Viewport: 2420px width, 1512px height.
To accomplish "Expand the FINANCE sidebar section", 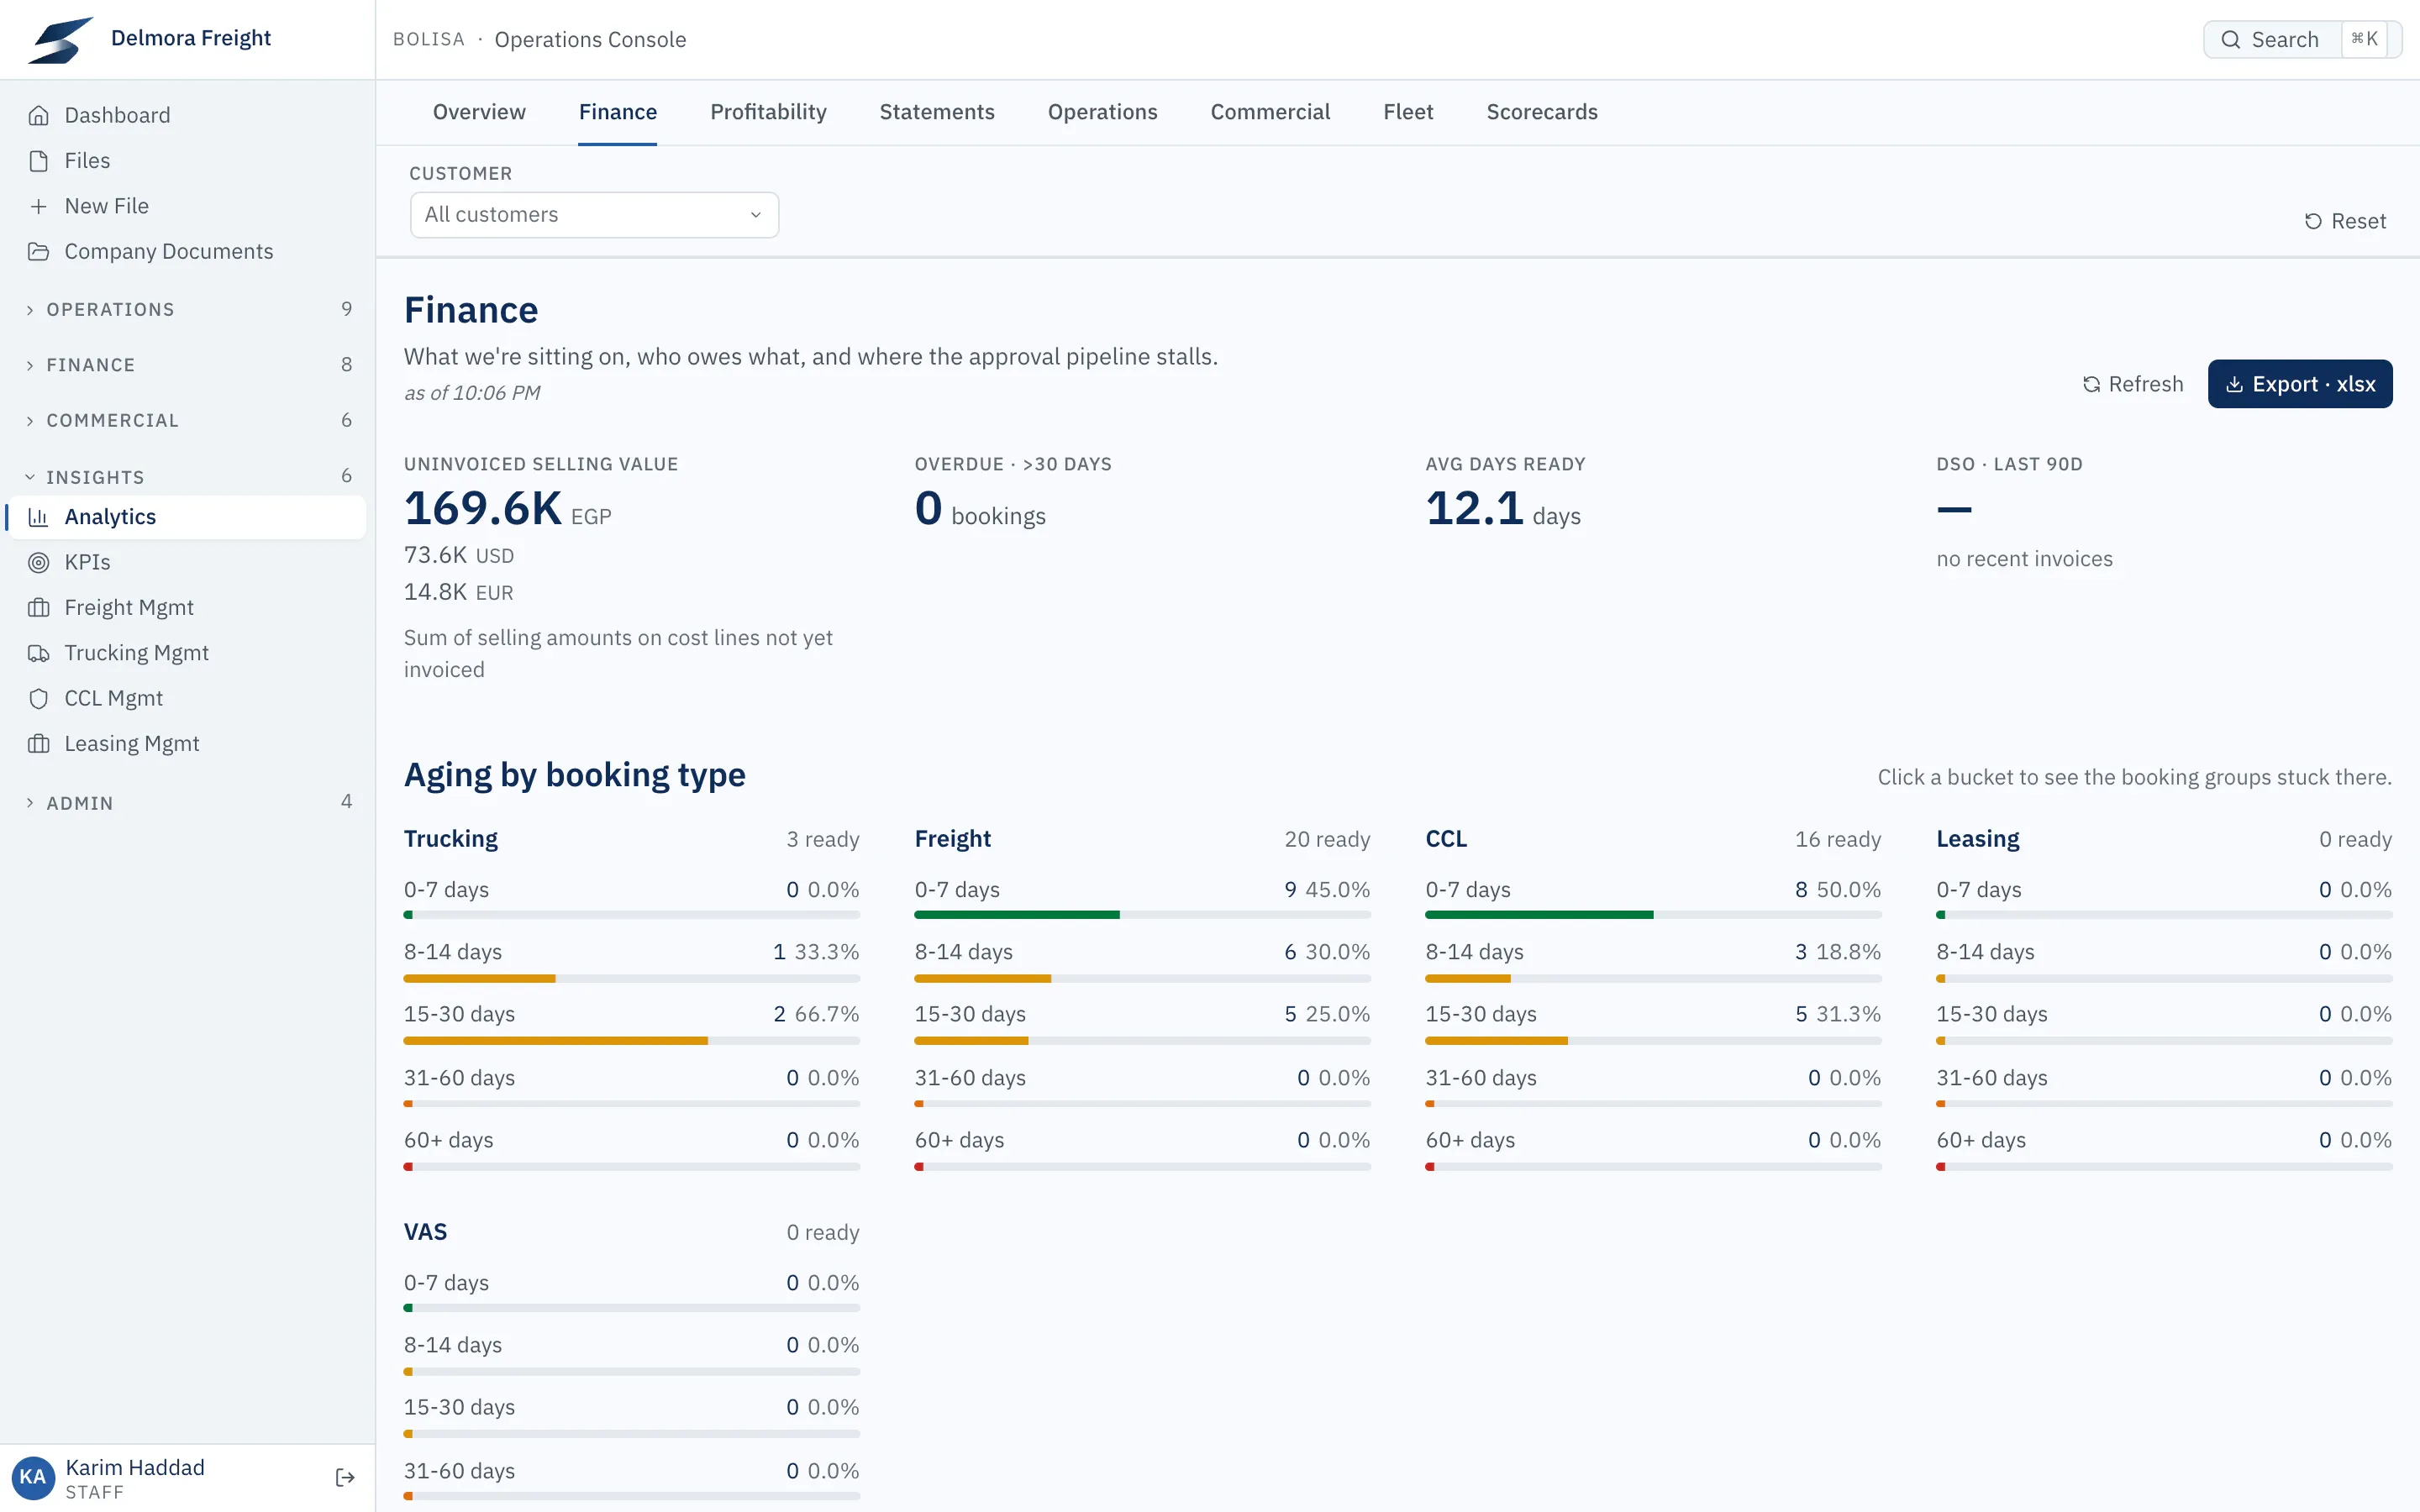I will [187, 365].
